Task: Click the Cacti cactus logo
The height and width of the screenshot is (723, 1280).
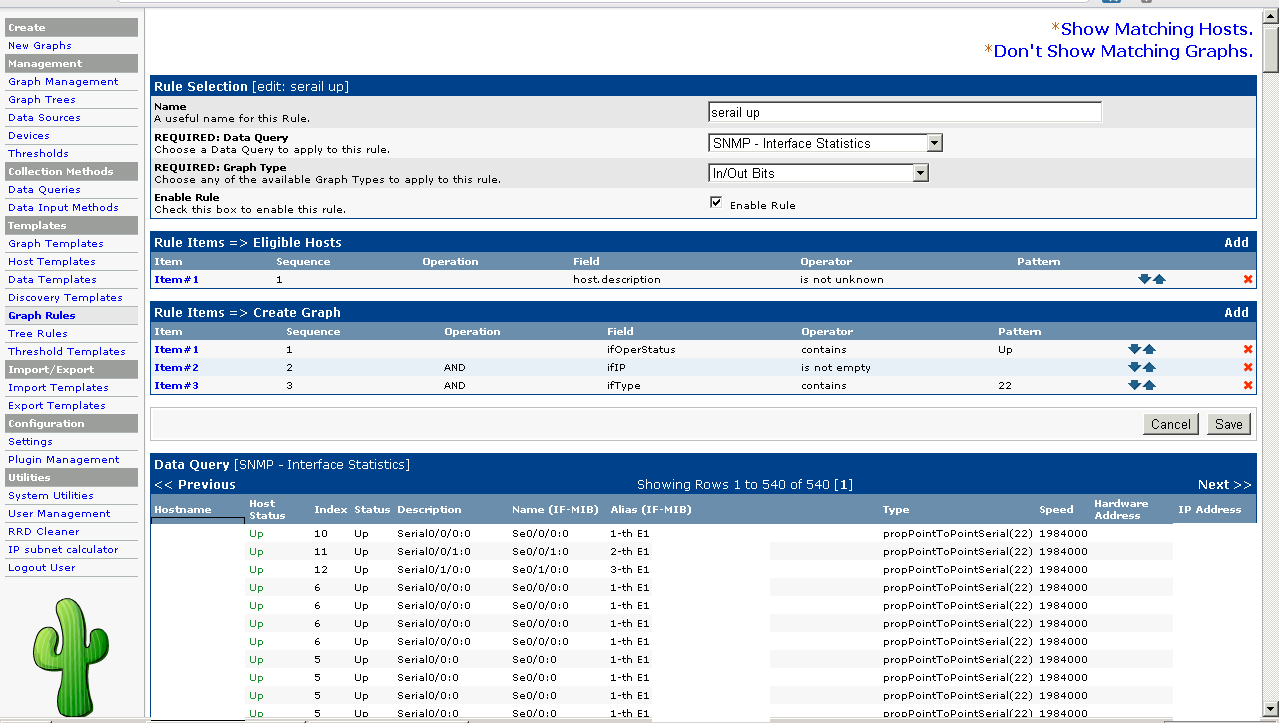Action: 70,656
